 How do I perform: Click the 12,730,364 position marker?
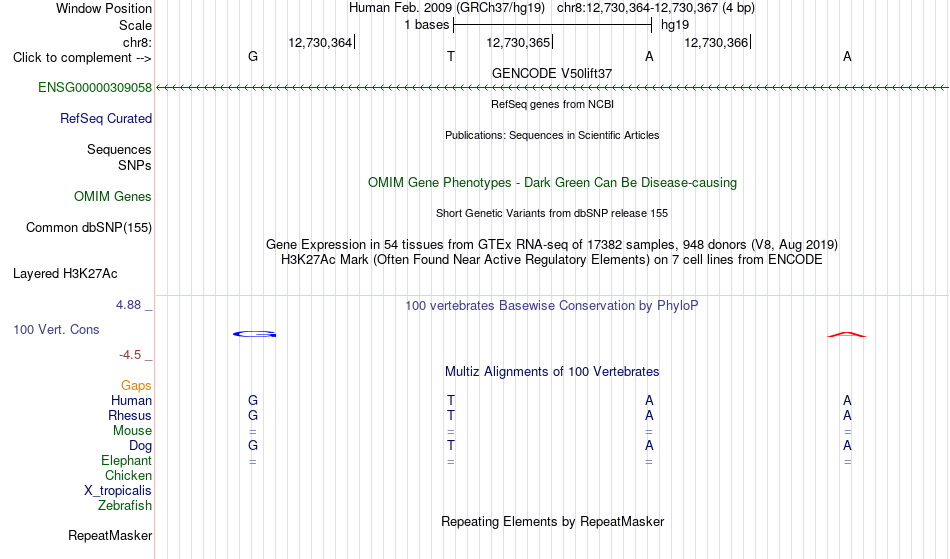click(x=320, y=42)
